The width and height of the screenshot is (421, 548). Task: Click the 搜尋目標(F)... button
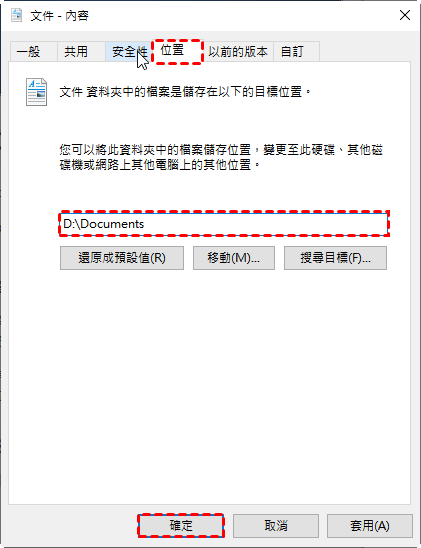[335, 258]
